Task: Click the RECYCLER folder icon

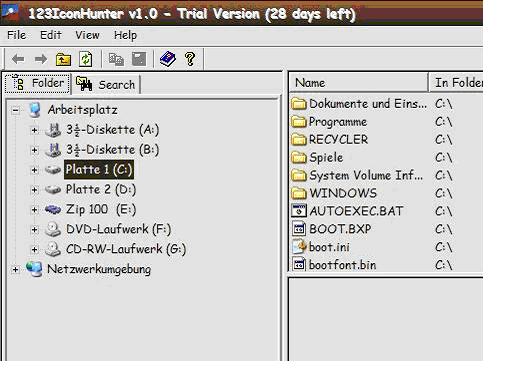Action: point(299,139)
